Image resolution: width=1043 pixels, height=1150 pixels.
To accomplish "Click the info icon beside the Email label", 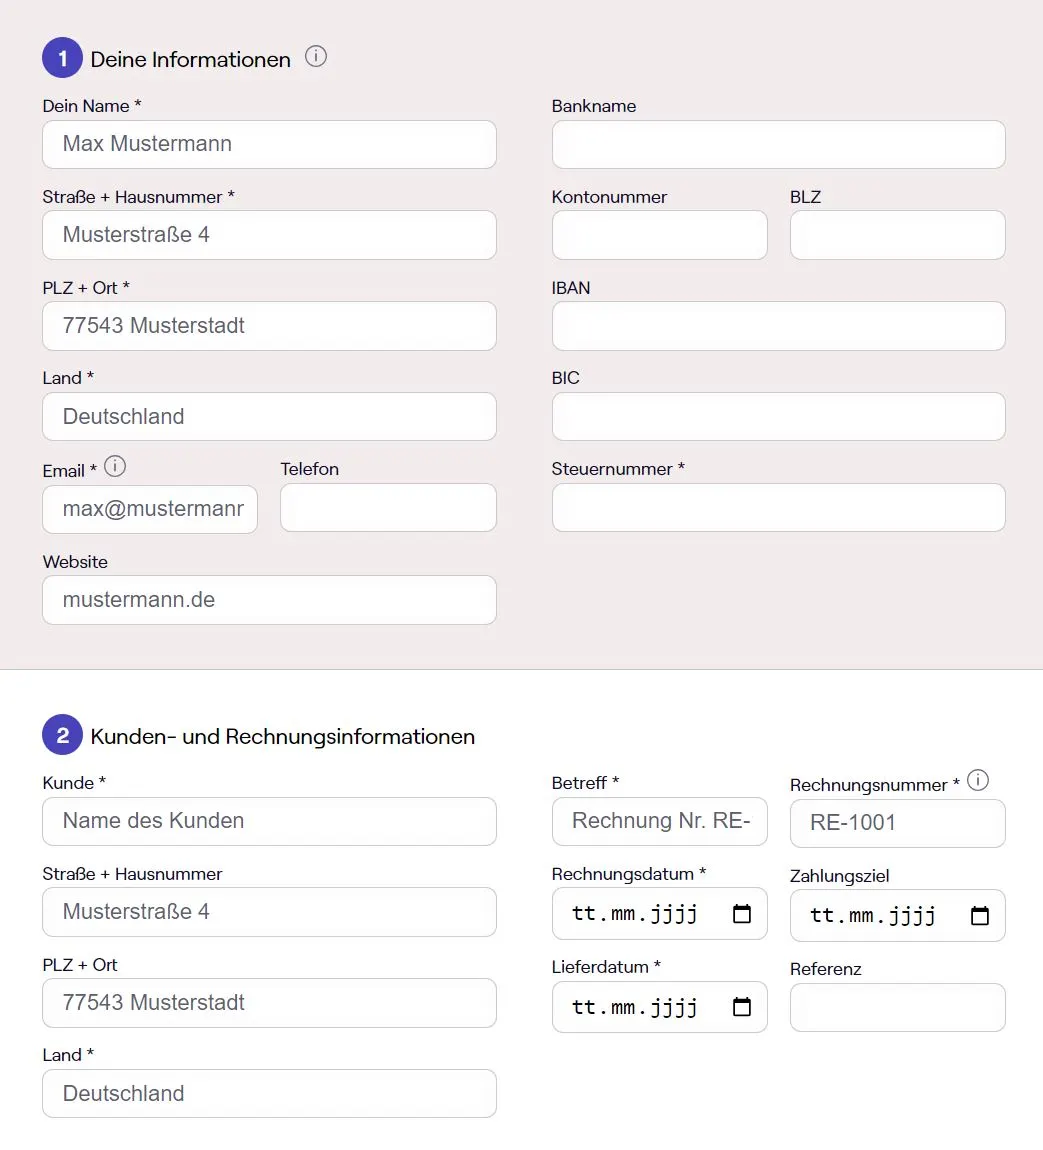I will click(116, 466).
